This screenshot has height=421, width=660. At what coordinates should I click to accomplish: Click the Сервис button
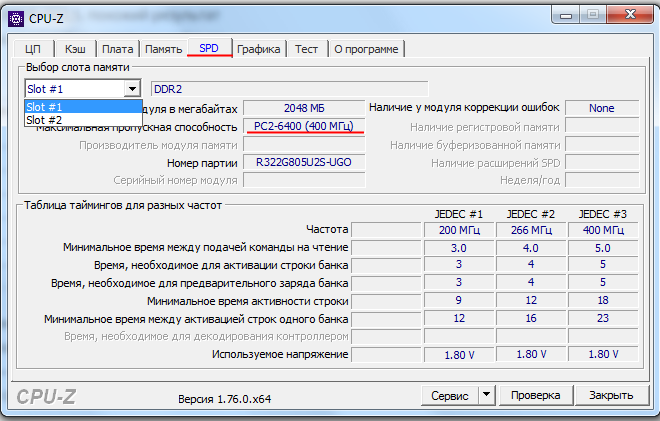[x=450, y=395]
